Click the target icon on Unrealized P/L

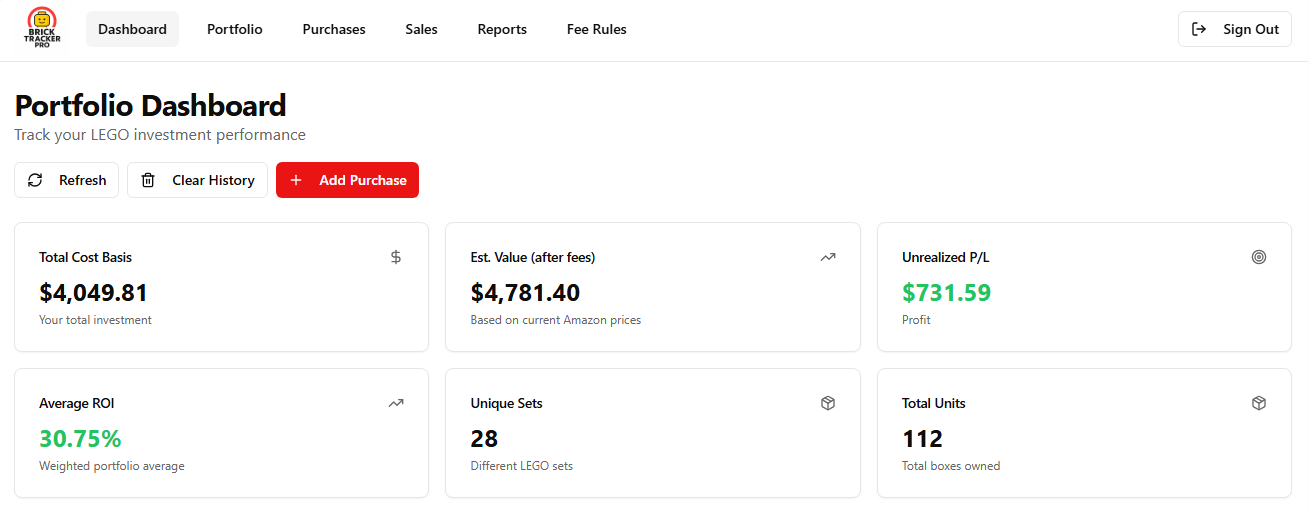click(1259, 257)
